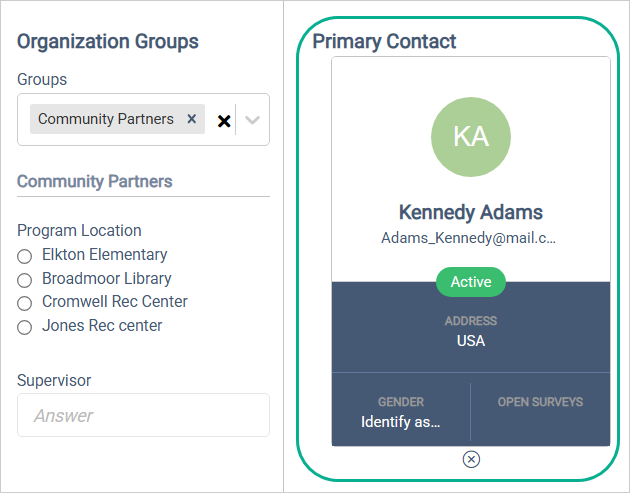The width and height of the screenshot is (630, 493).
Task: Remove the Community Partners chip
Action: click(192, 119)
